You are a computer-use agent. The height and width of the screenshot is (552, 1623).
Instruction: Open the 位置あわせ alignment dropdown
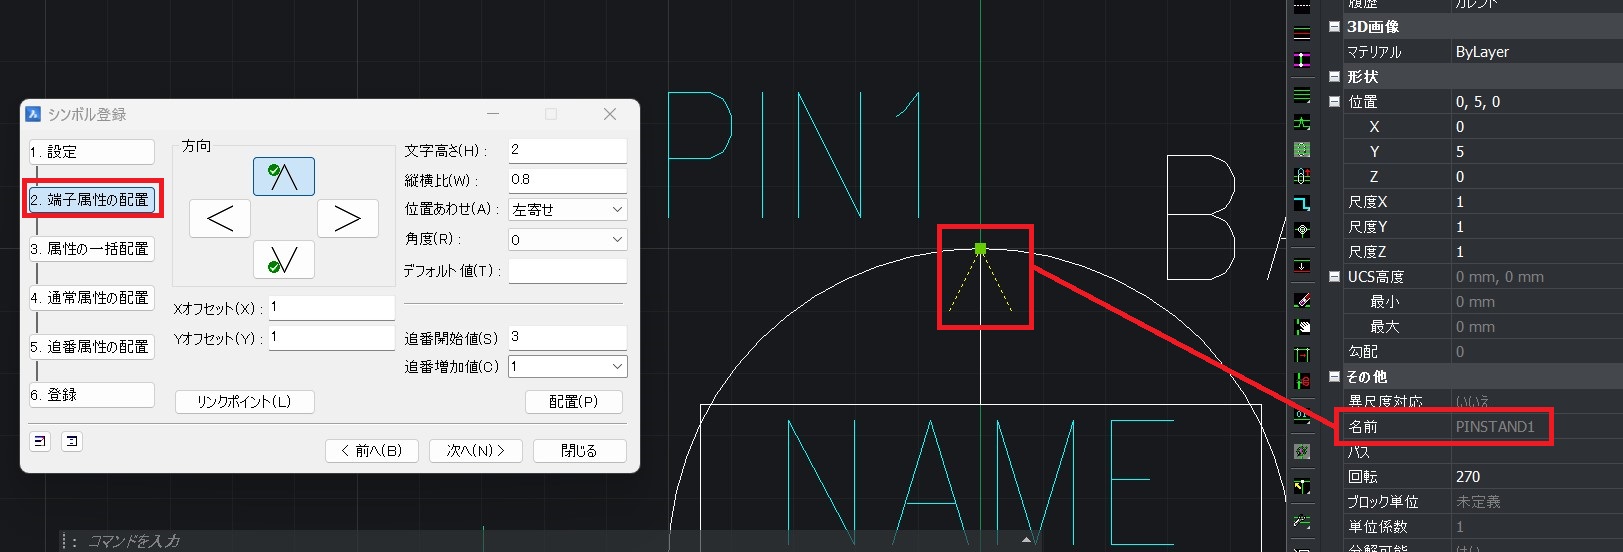617,210
